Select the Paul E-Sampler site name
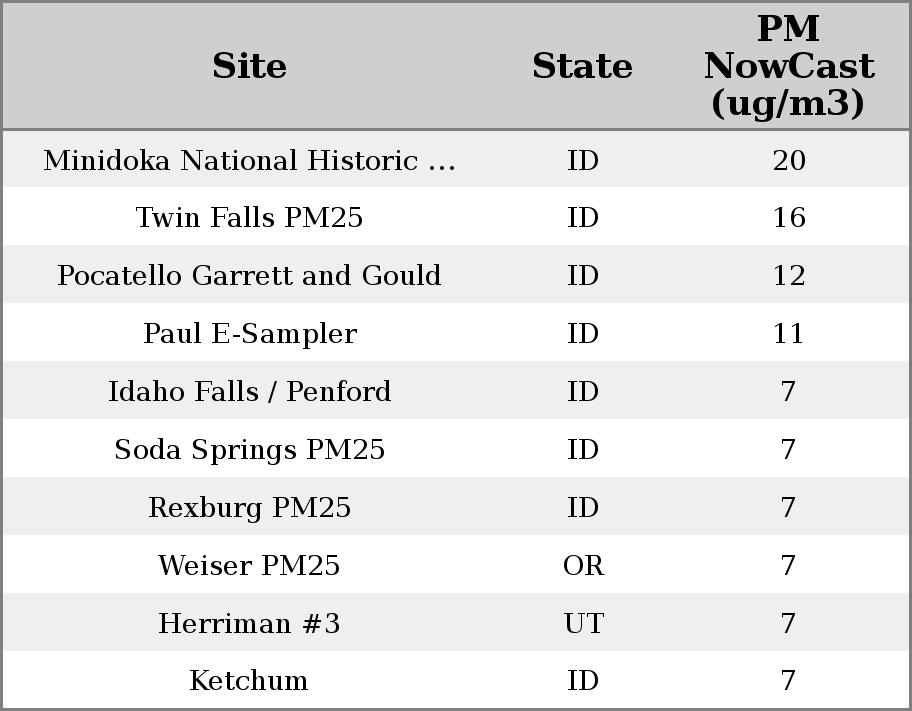 249,334
